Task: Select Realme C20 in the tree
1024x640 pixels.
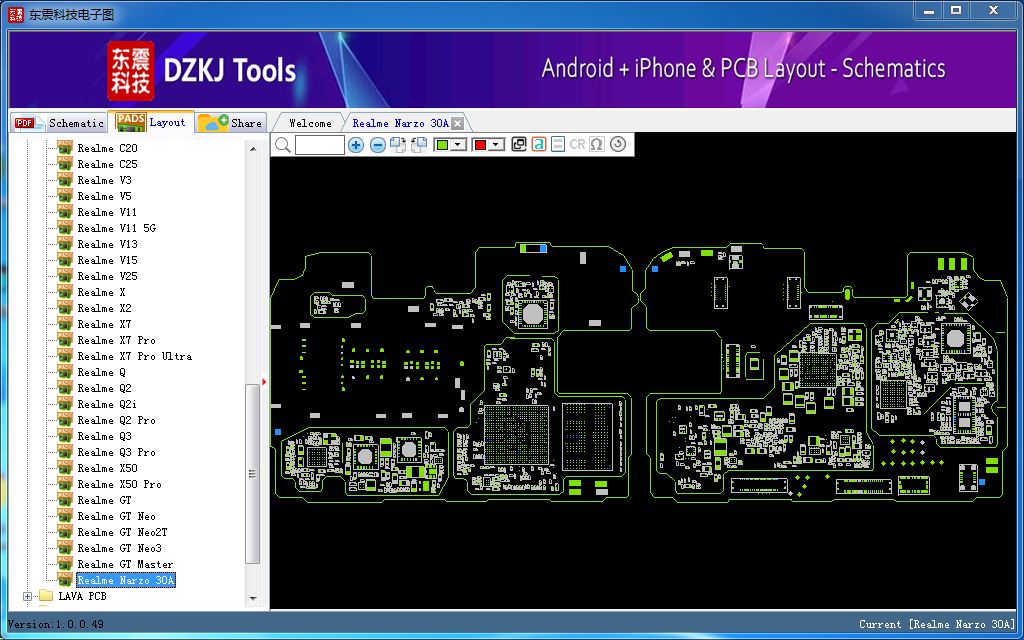Action: click(x=107, y=148)
